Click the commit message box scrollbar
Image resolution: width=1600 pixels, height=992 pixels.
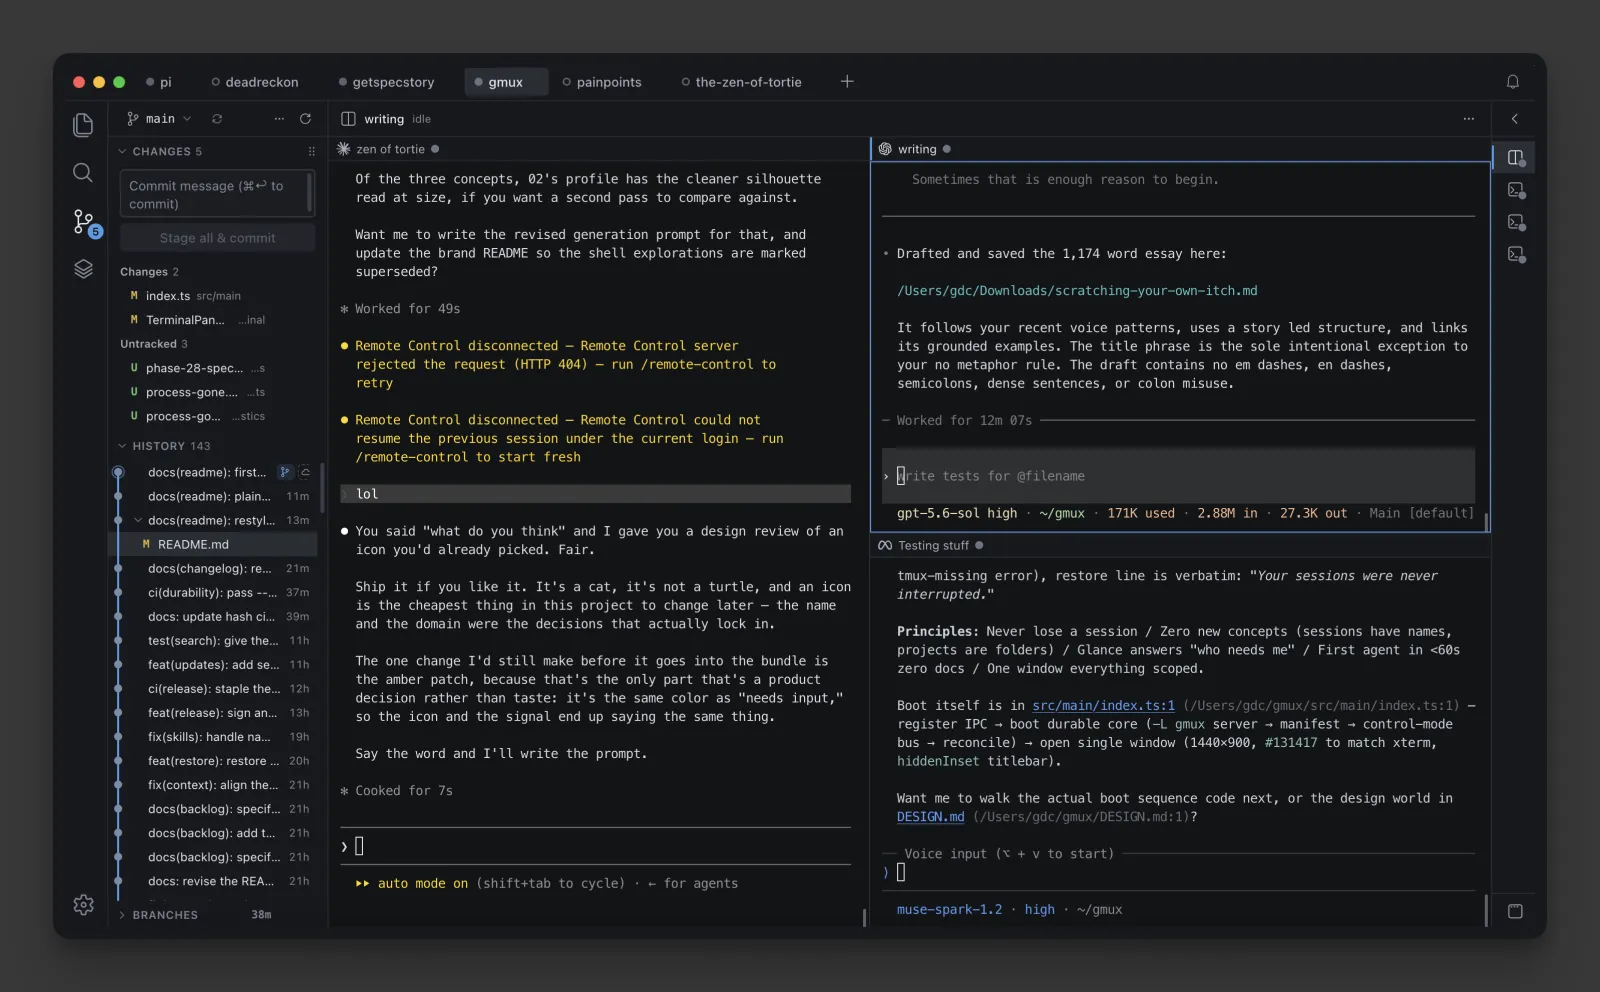coord(310,194)
